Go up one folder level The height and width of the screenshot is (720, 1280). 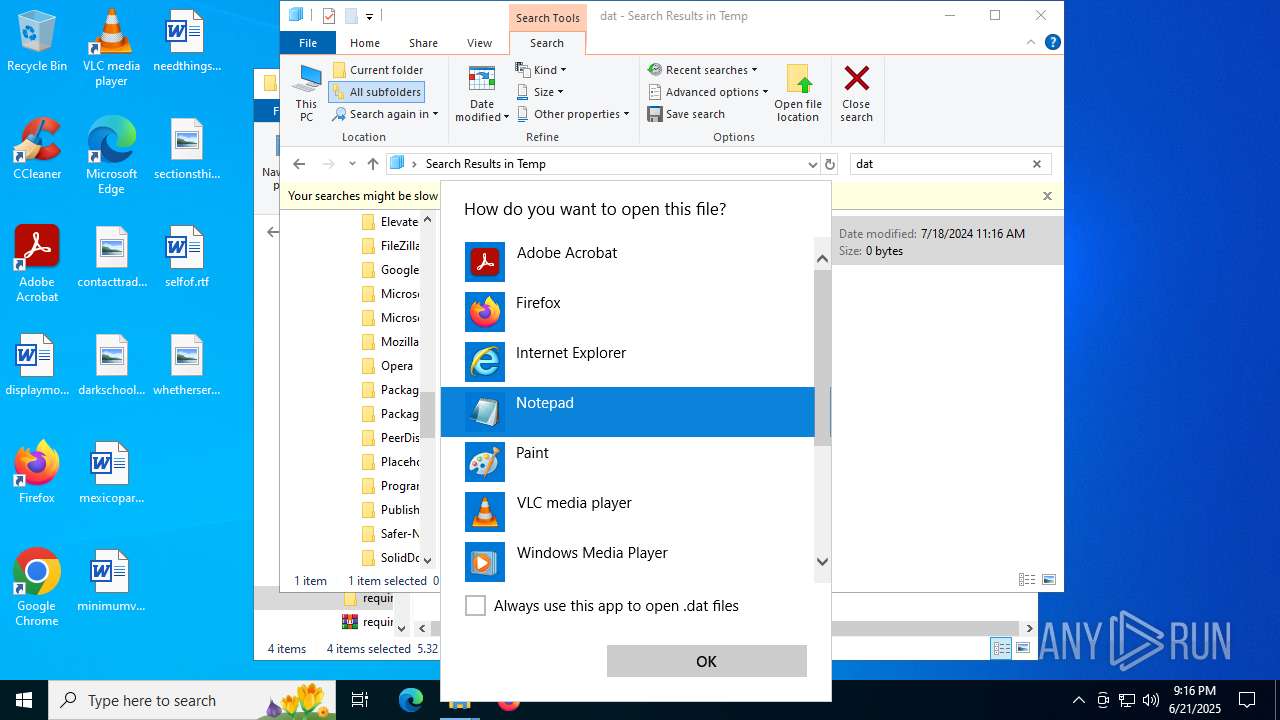pyautogui.click(x=373, y=164)
